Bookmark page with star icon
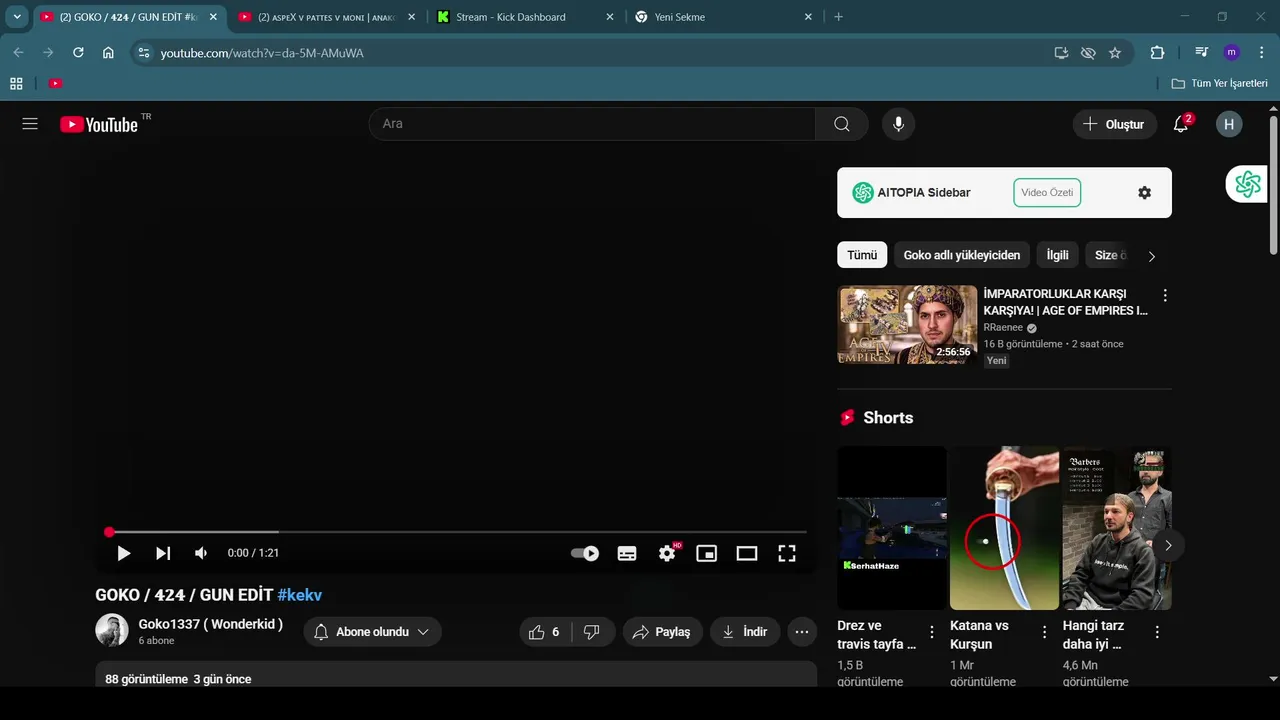The height and width of the screenshot is (720, 1280). pos(1115,52)
